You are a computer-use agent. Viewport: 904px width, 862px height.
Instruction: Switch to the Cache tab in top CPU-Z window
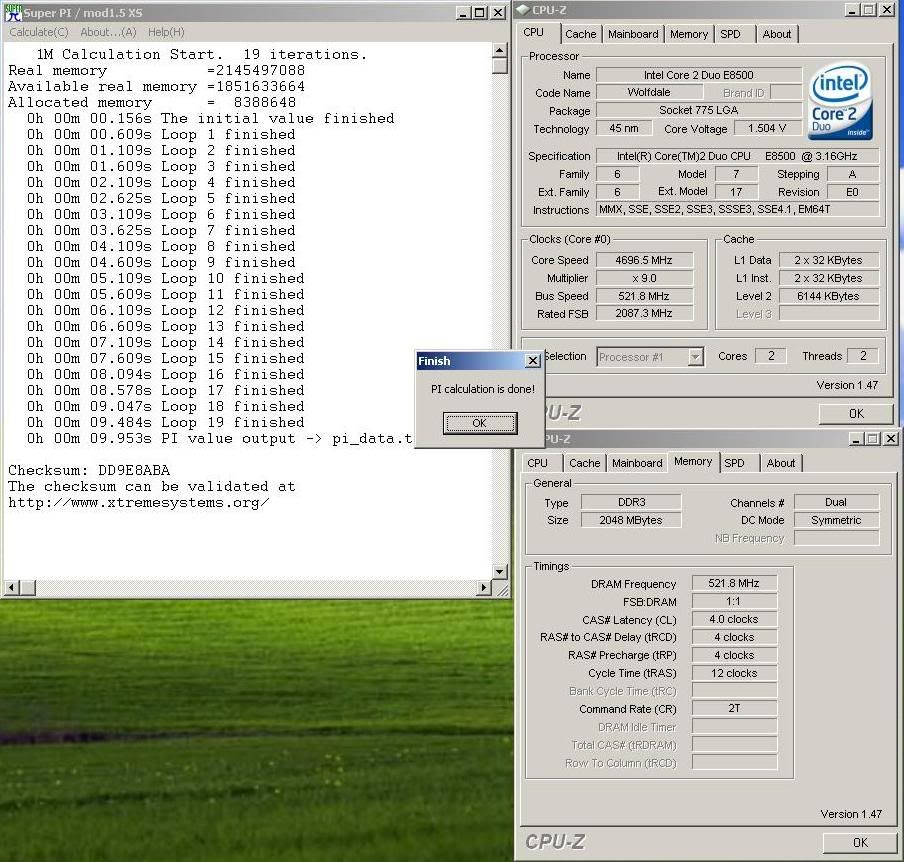581,34
